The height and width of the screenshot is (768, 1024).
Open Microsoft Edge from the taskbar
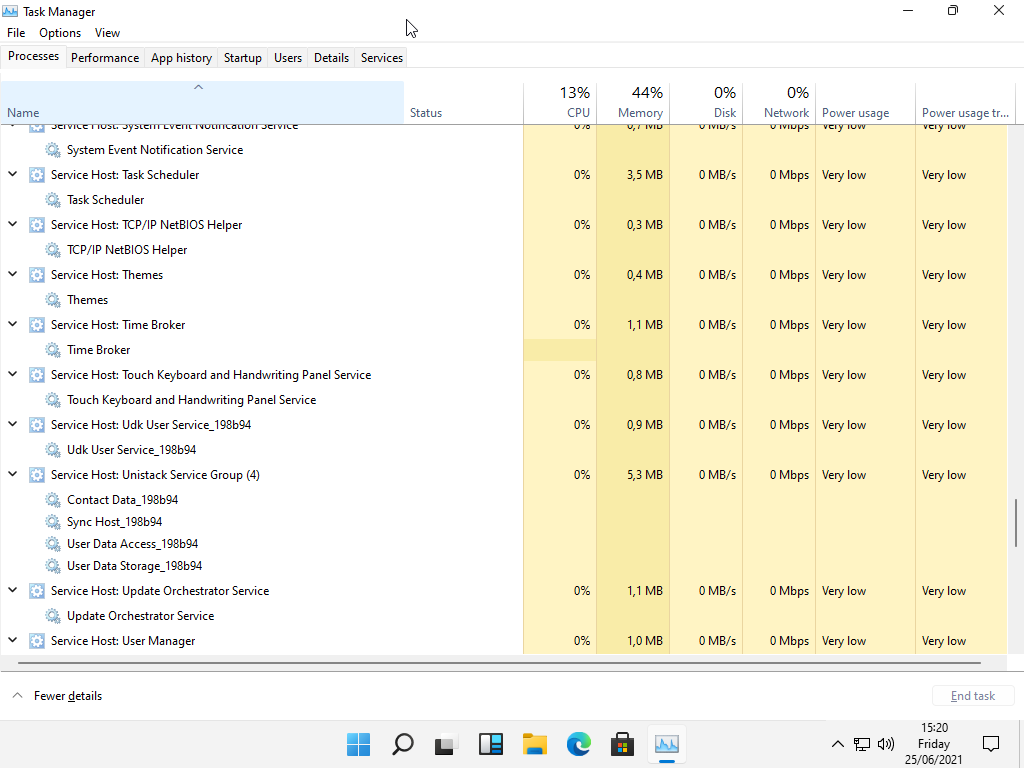[579, 744]
